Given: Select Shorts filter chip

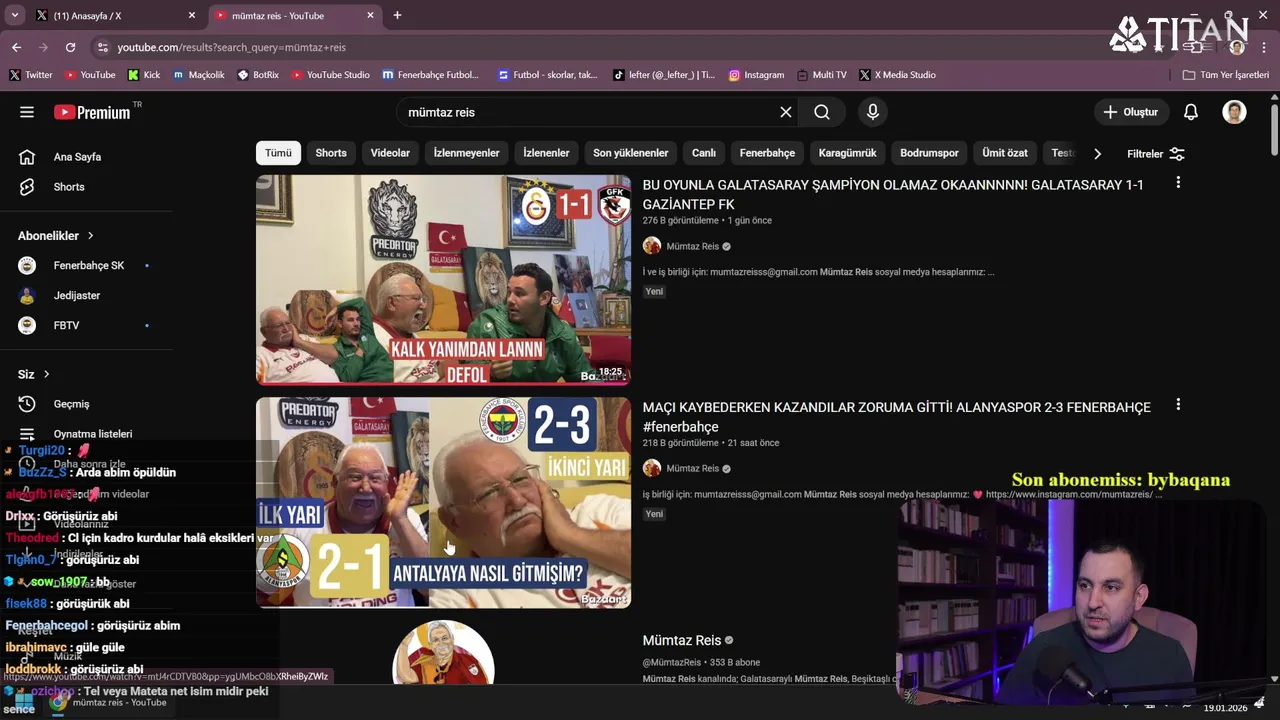Looking at the screenshot, I should pyautogui.click(x=331, y=153).
